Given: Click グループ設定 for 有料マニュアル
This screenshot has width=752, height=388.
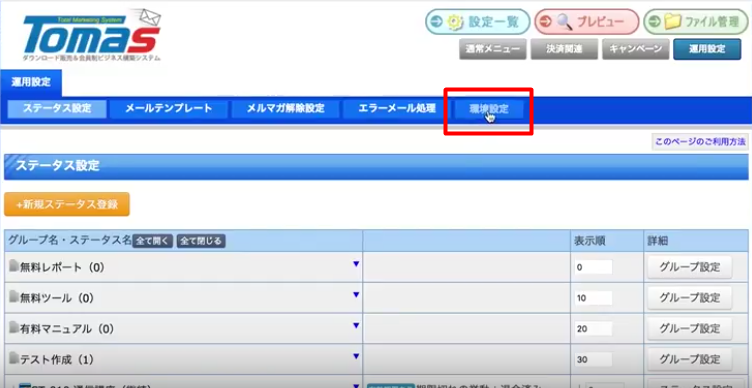Looking at the screenshot, I should 690,329.
